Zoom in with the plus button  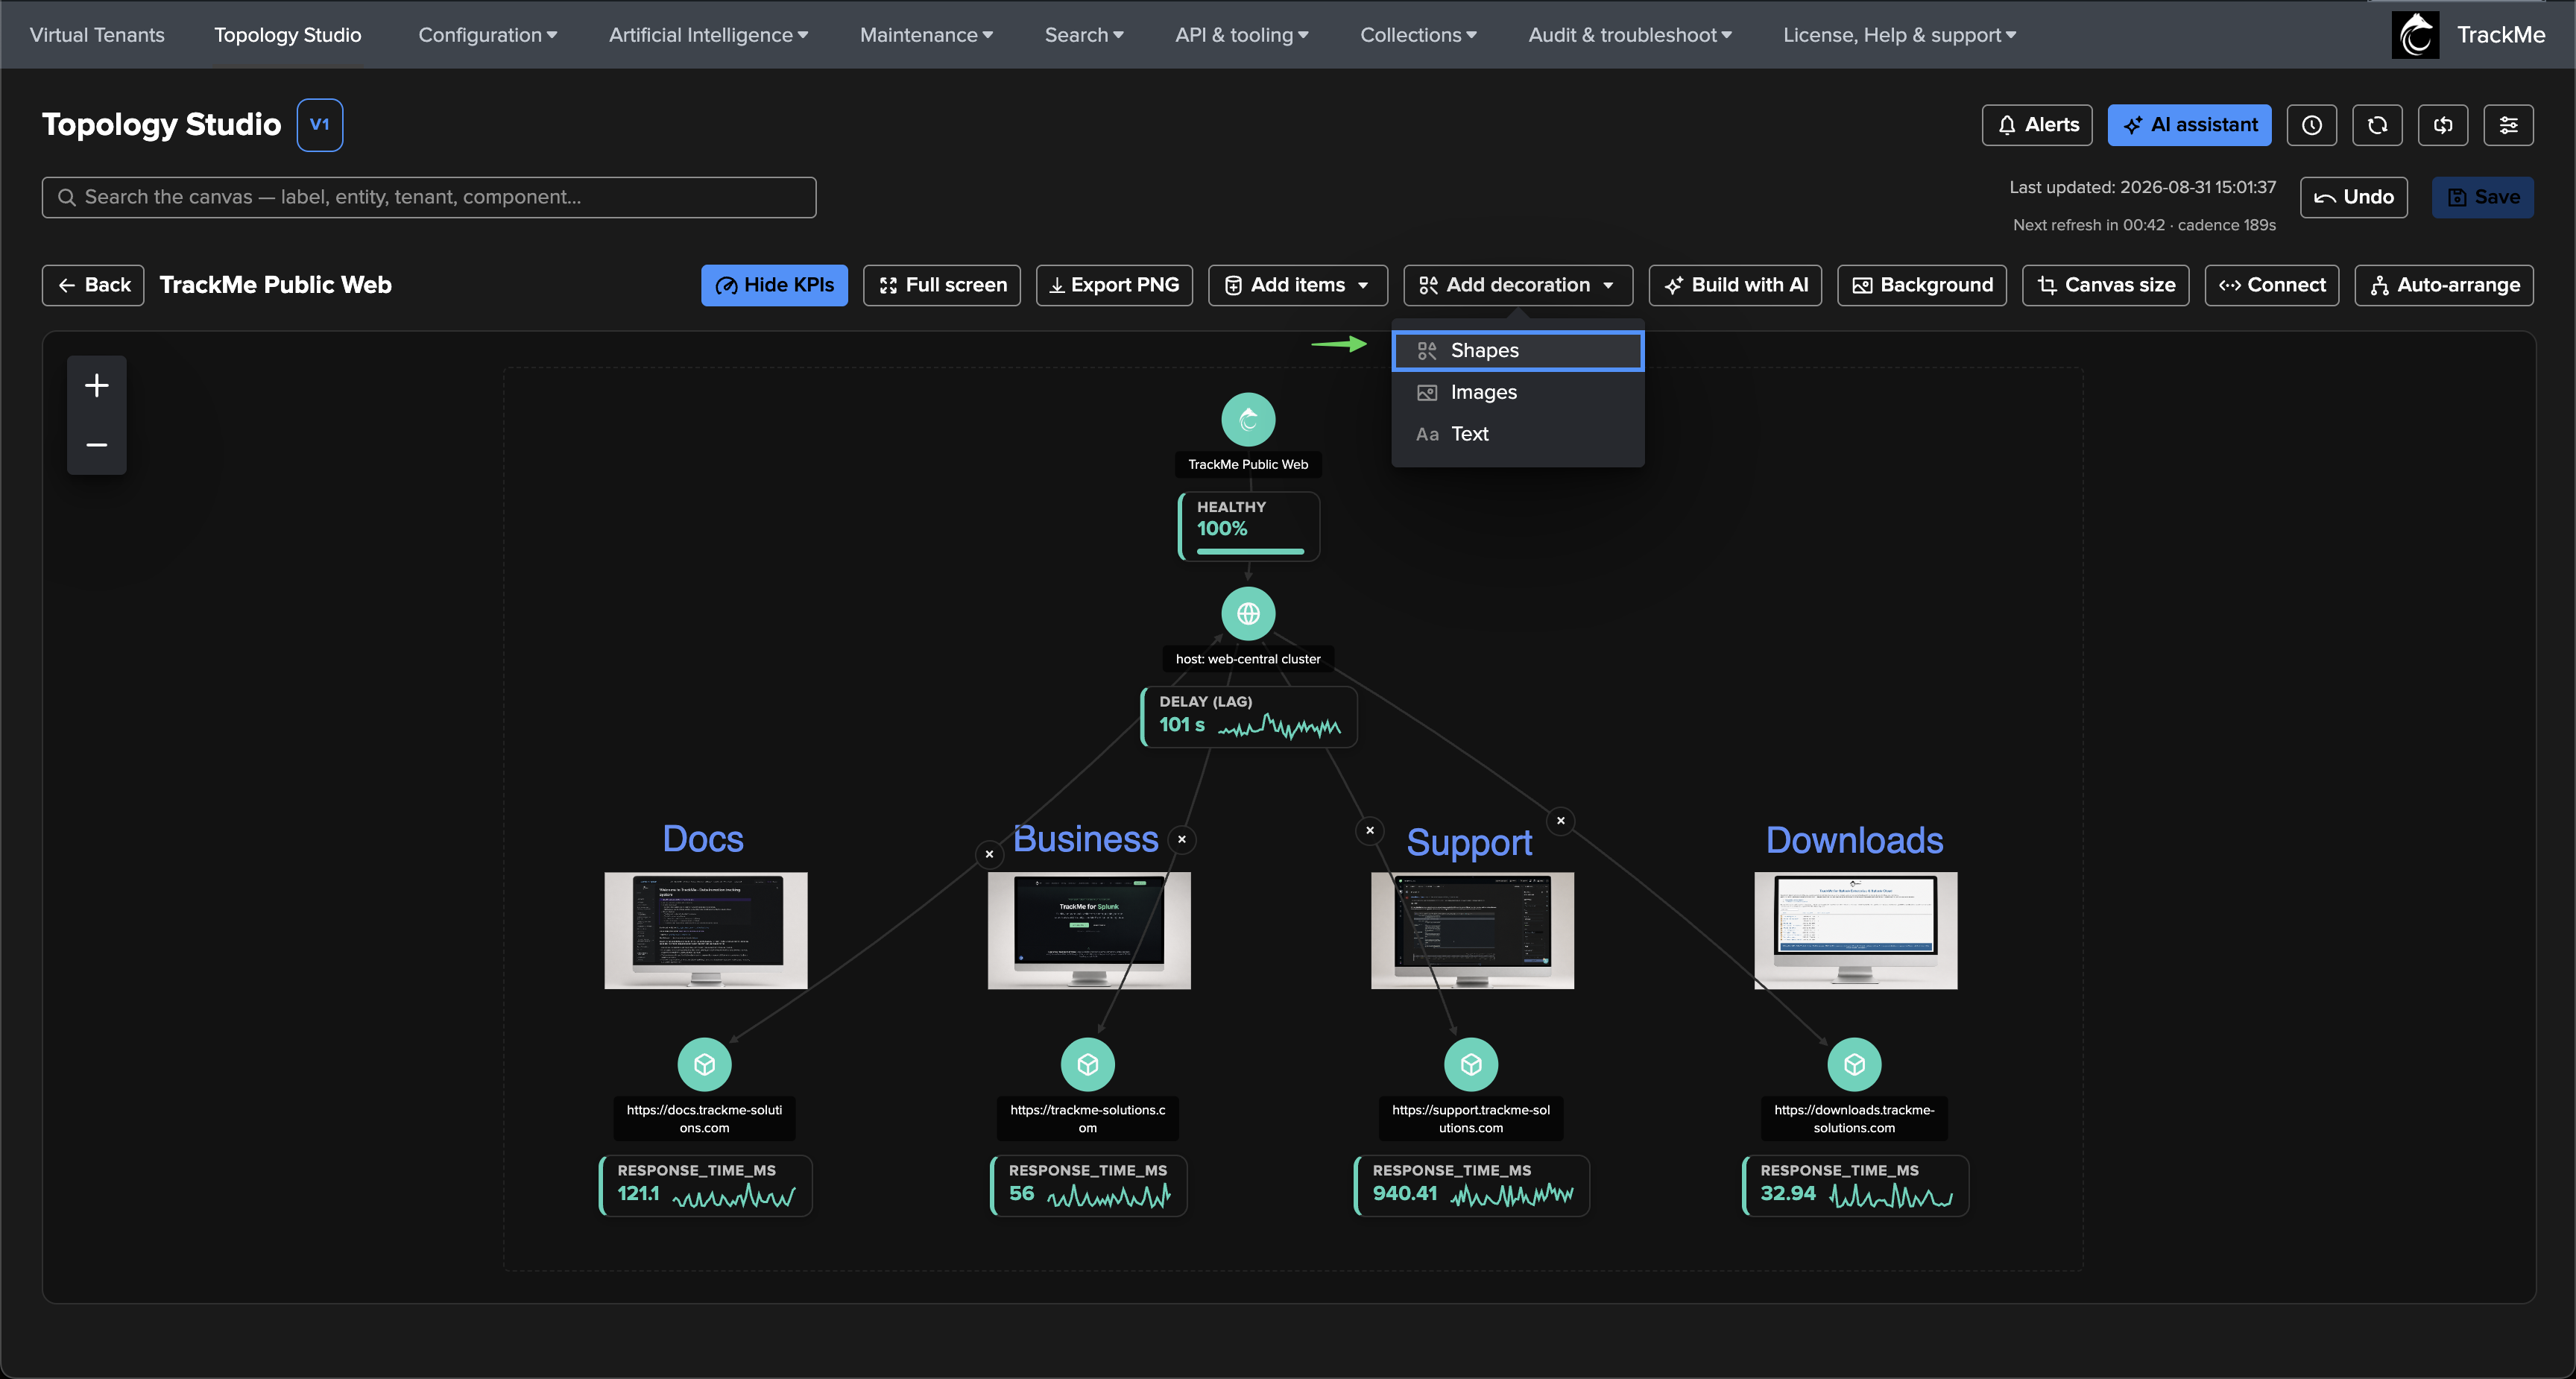97,385
